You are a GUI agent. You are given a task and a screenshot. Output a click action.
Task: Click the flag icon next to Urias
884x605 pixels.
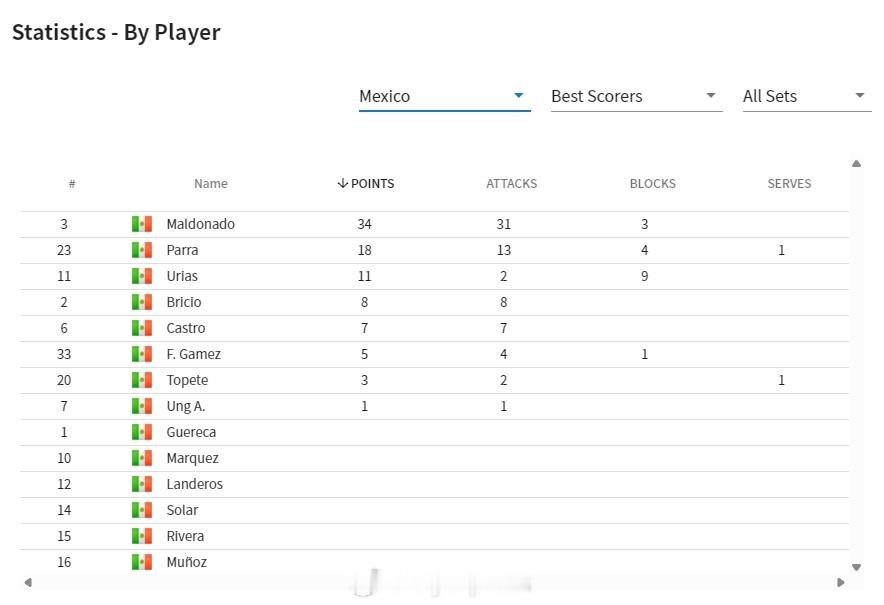click(142, 276)
